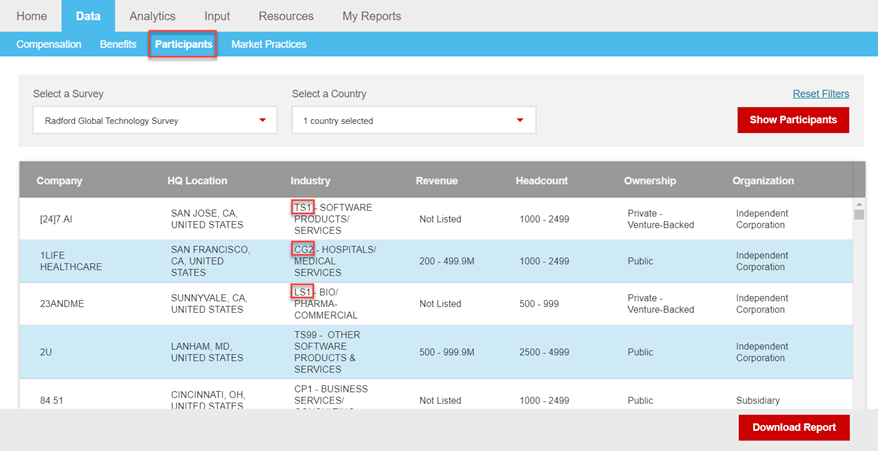Expand the Select a Survey dropdown
Screen dimensions: 878x451
(x=155, y=120)
